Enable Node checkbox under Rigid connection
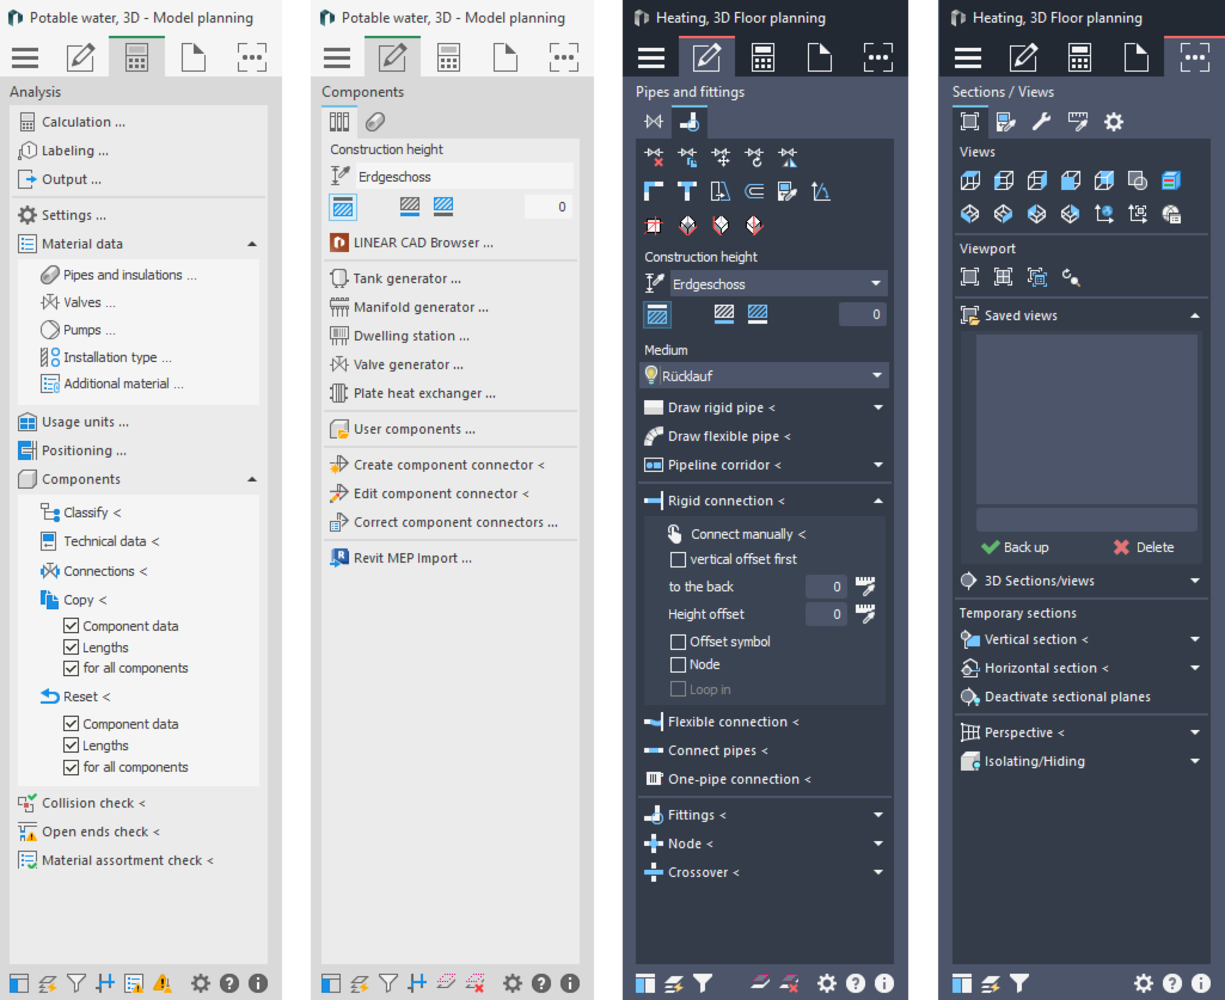 (x=678, y=665)
